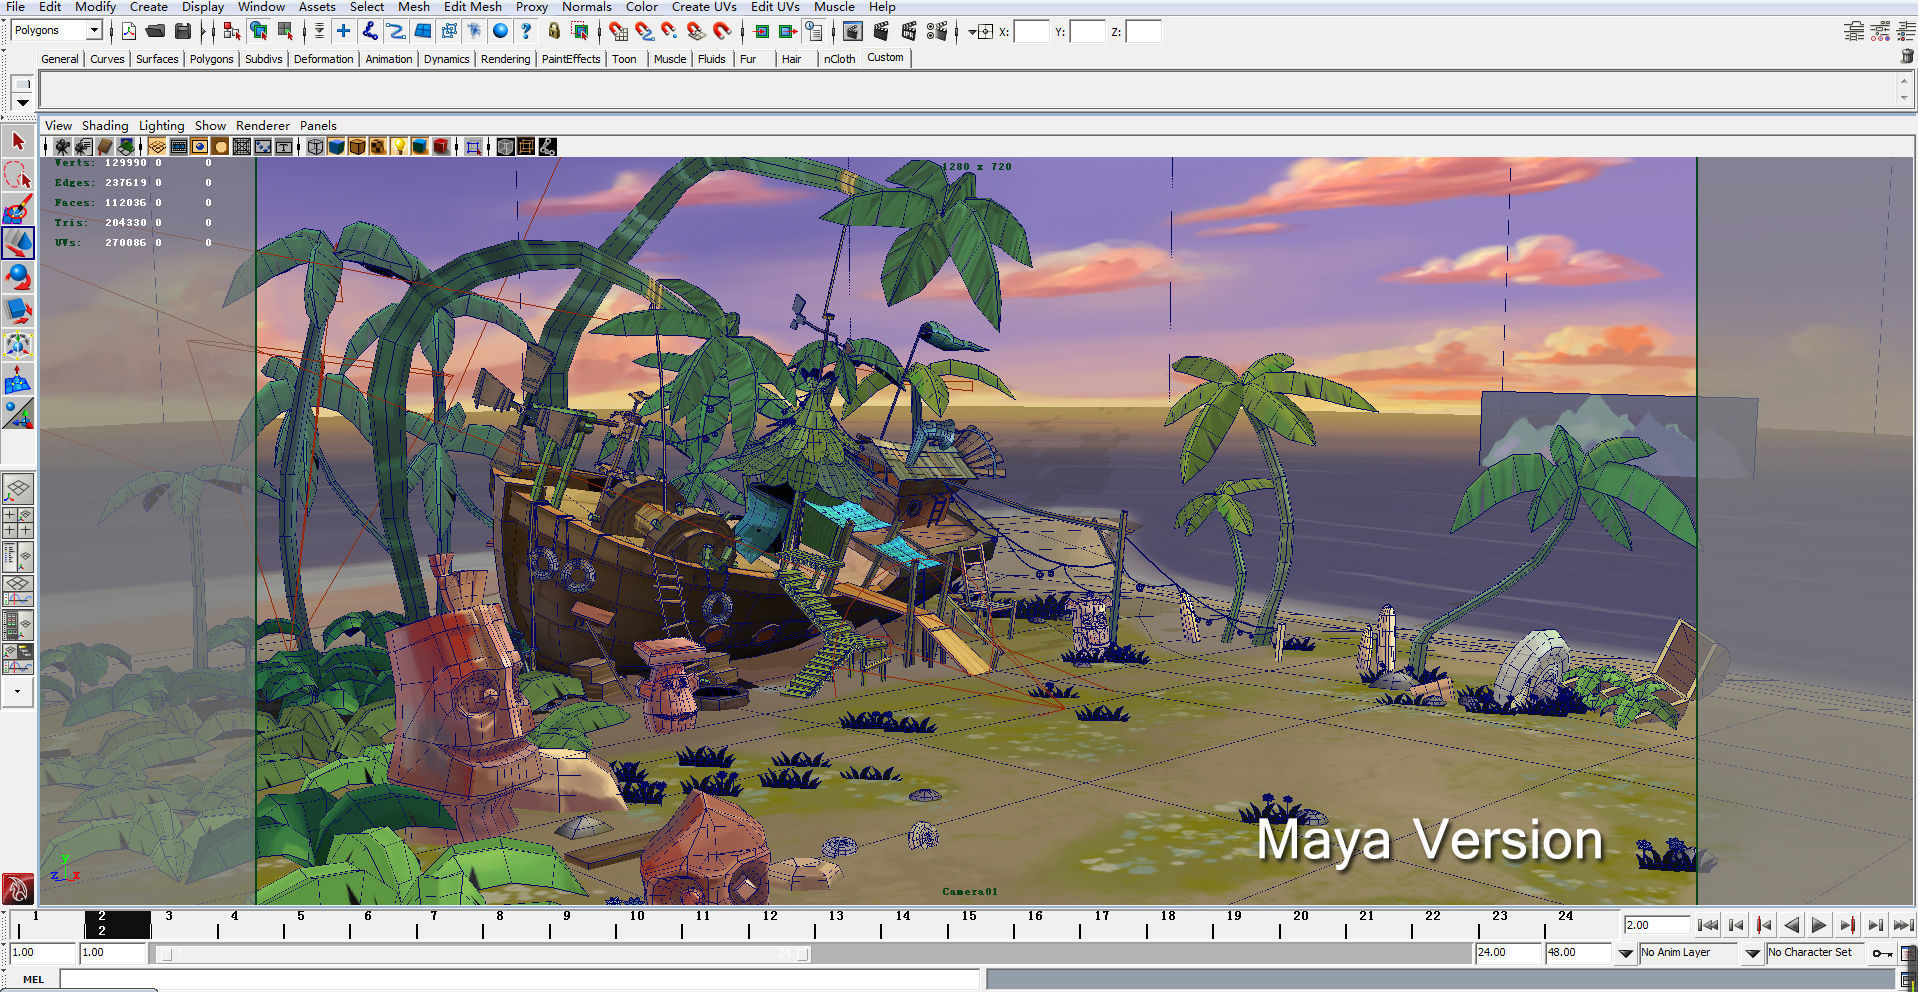Click the textured shading checker-cube icon
Image resolution: width=1918 pixels, height=992 pixels.
(x=378, y=147)
